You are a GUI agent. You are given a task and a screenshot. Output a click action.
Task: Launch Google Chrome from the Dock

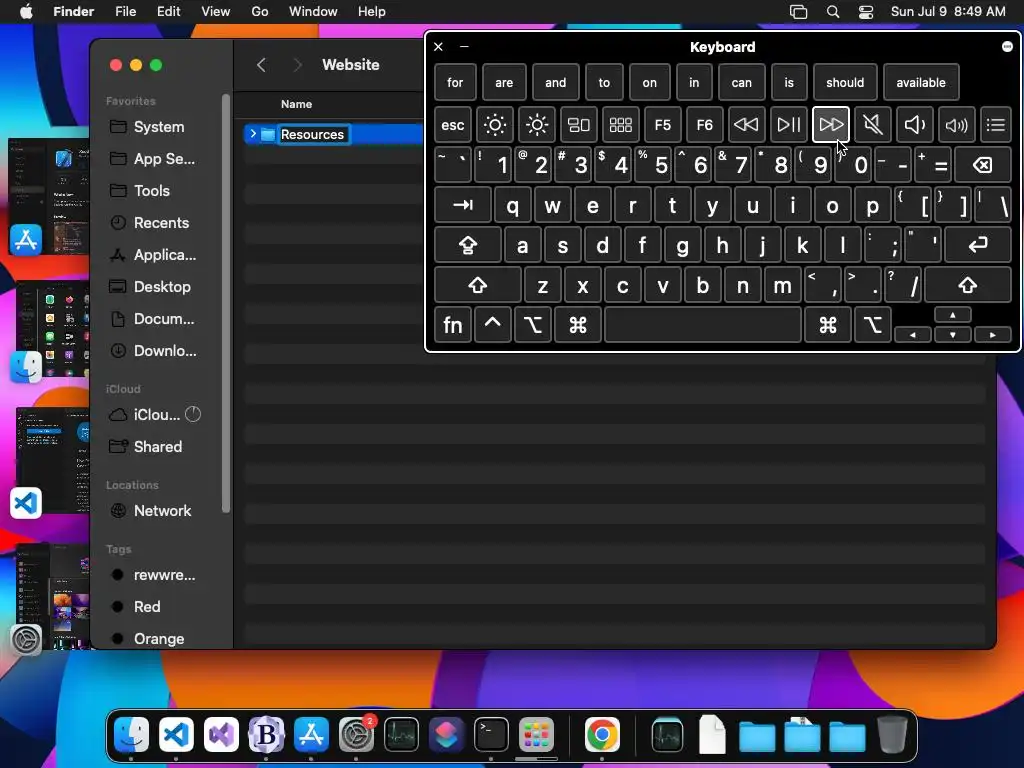tap(601, 735)
